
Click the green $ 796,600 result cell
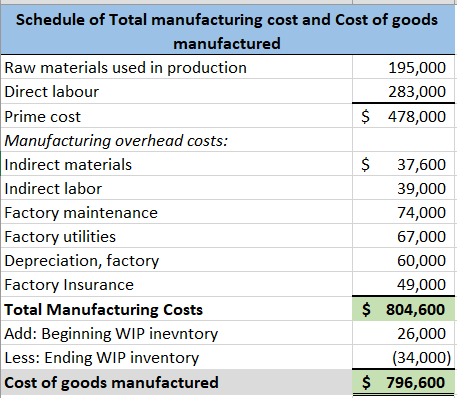tap(403, 382)
